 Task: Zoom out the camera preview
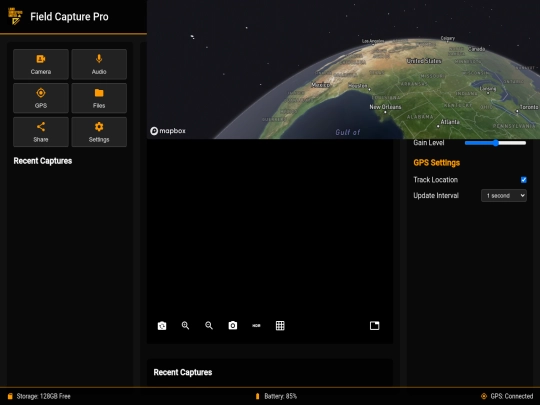click(x=209, y=325)
